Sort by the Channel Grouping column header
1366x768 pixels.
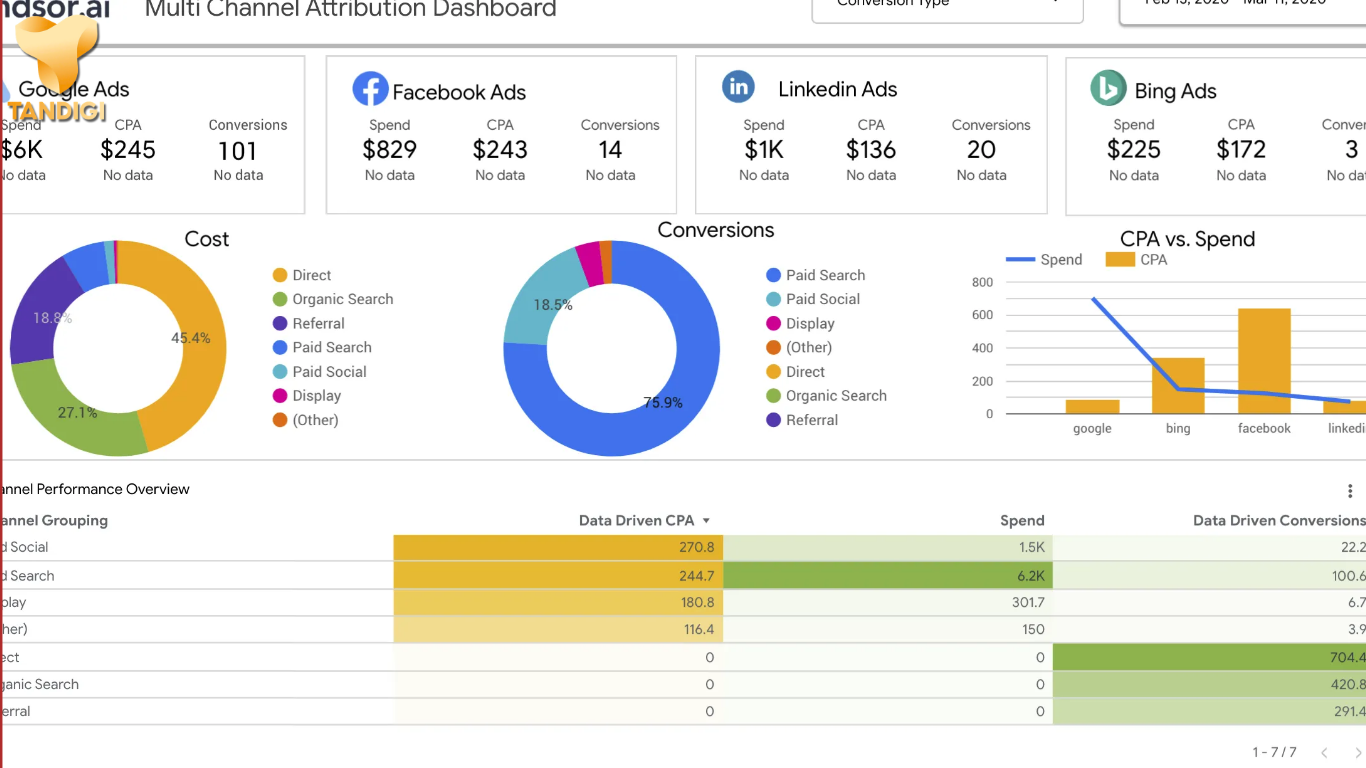click(54, 521)
